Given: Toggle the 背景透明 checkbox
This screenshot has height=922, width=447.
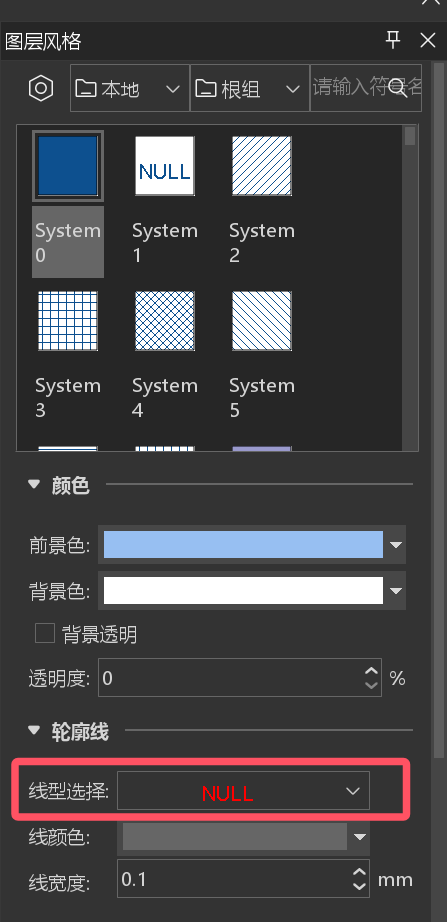Looking at the screenshot, I should pyautogui.click(x=45, y=633).
